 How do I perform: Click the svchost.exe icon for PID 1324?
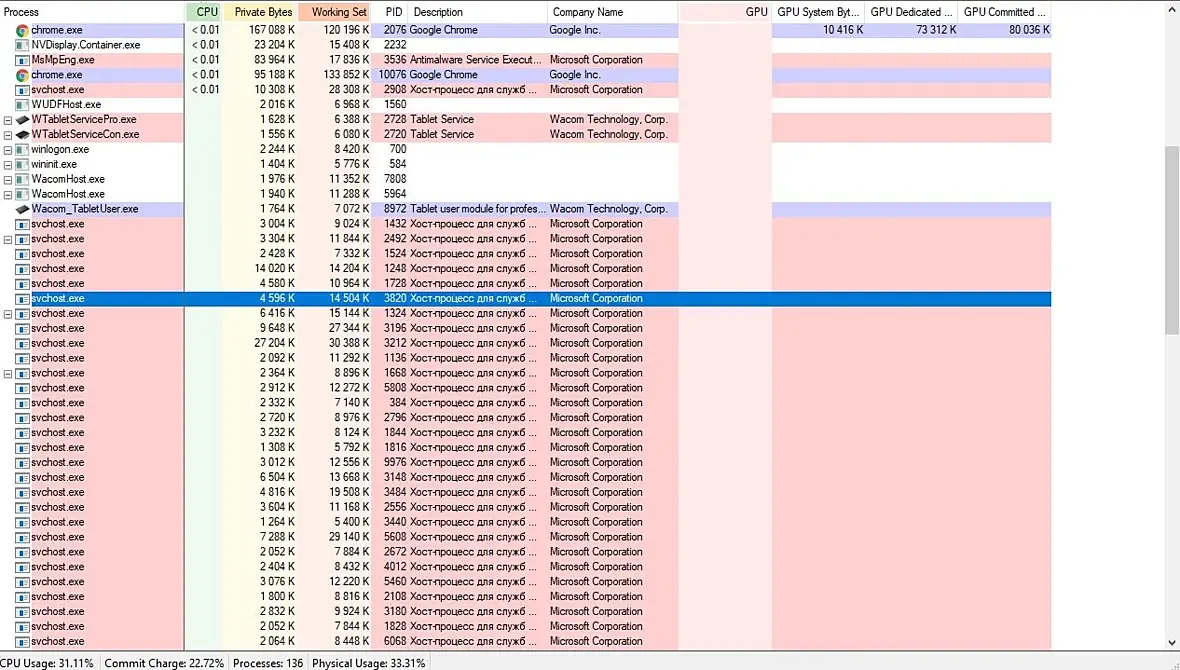pos(23,313)
